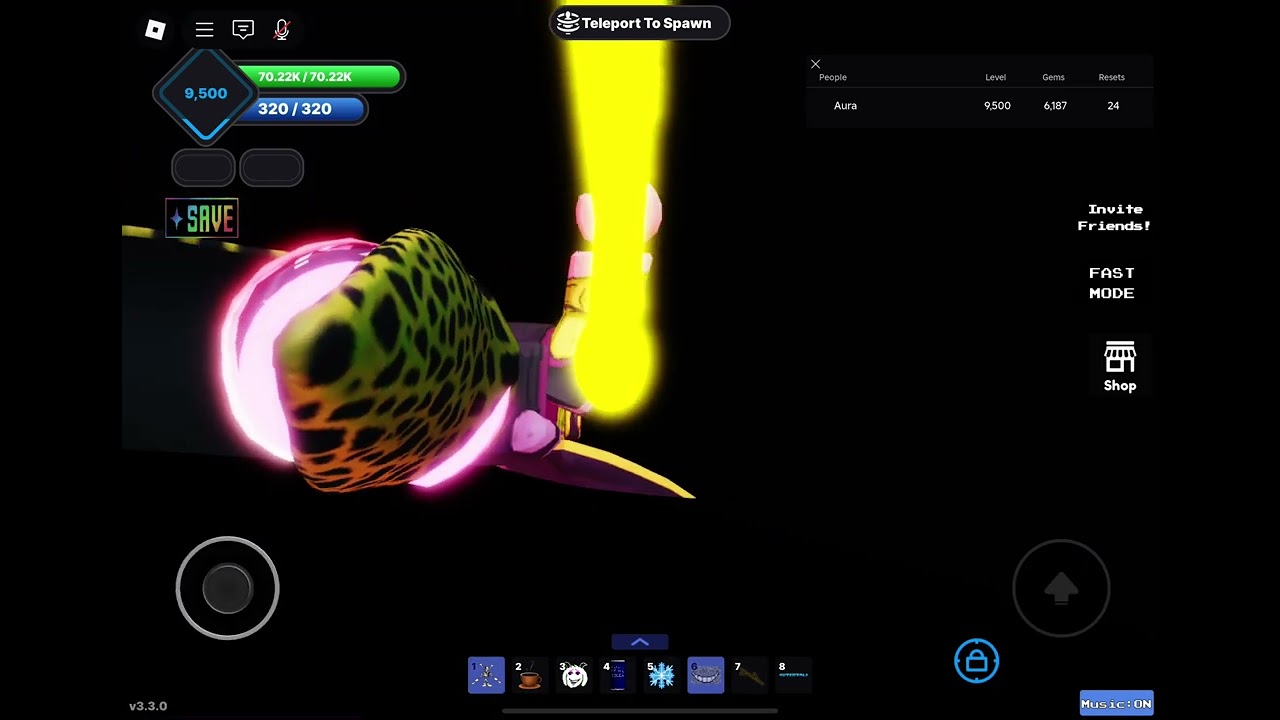1280x720 pixels.
Task: Select hotbar slot 4 blue can
Action: pos(618,675)
